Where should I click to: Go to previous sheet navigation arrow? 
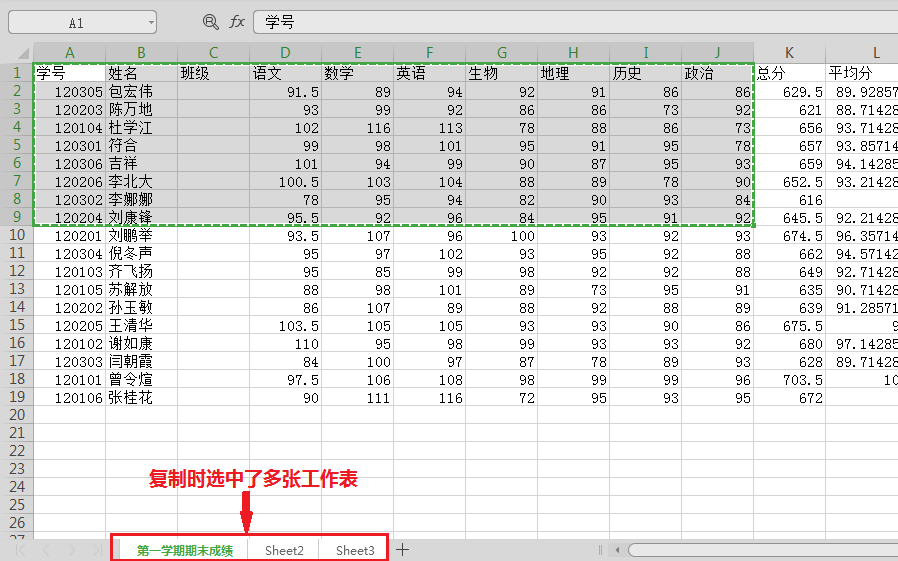46,551
